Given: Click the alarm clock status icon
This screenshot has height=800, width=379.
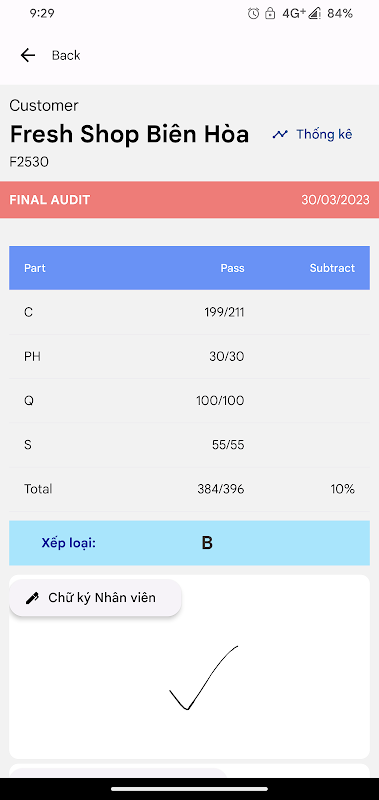Looking at the screenshot, I should 254,14.
